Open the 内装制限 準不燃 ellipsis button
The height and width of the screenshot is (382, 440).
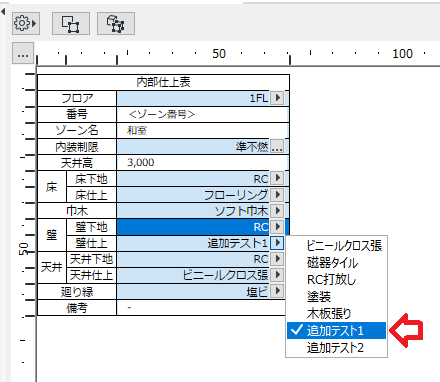pos(277,146)
